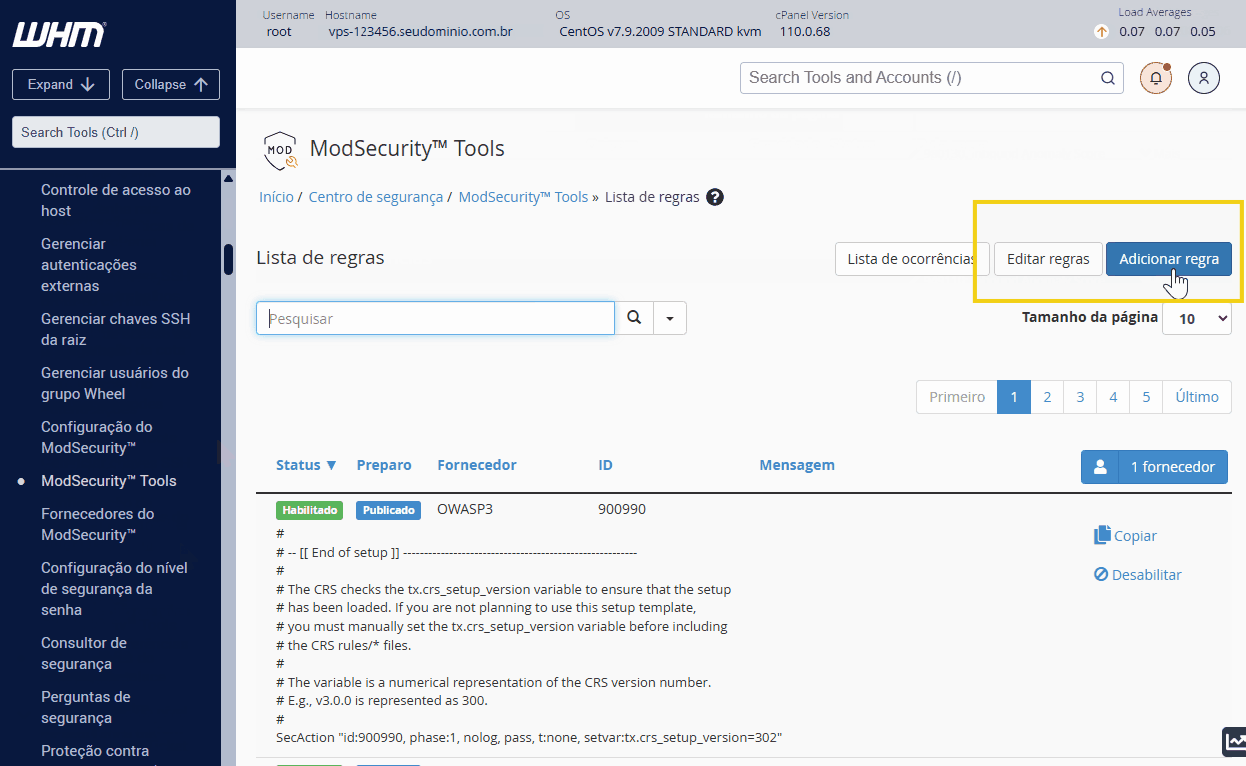Click the help question mark icon
The image size is (1246, 766).
click(715, 197)
